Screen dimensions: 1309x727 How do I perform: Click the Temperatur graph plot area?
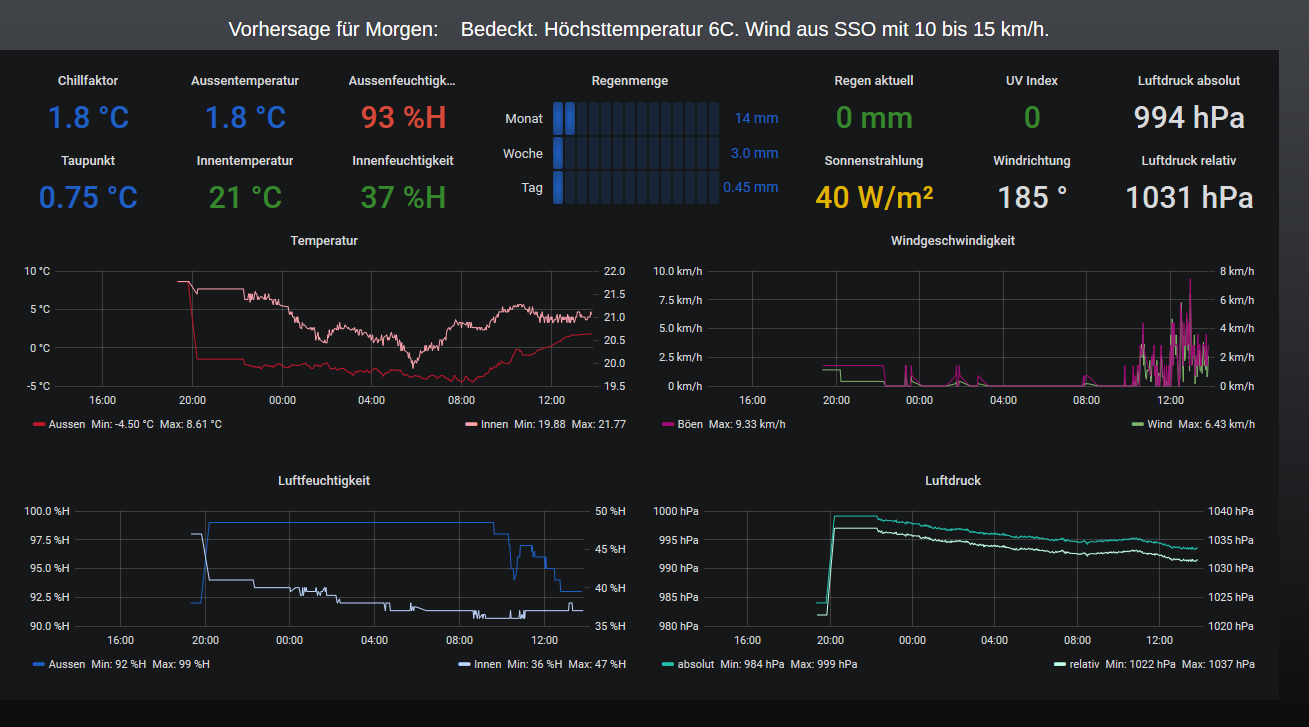coord(324,328)
